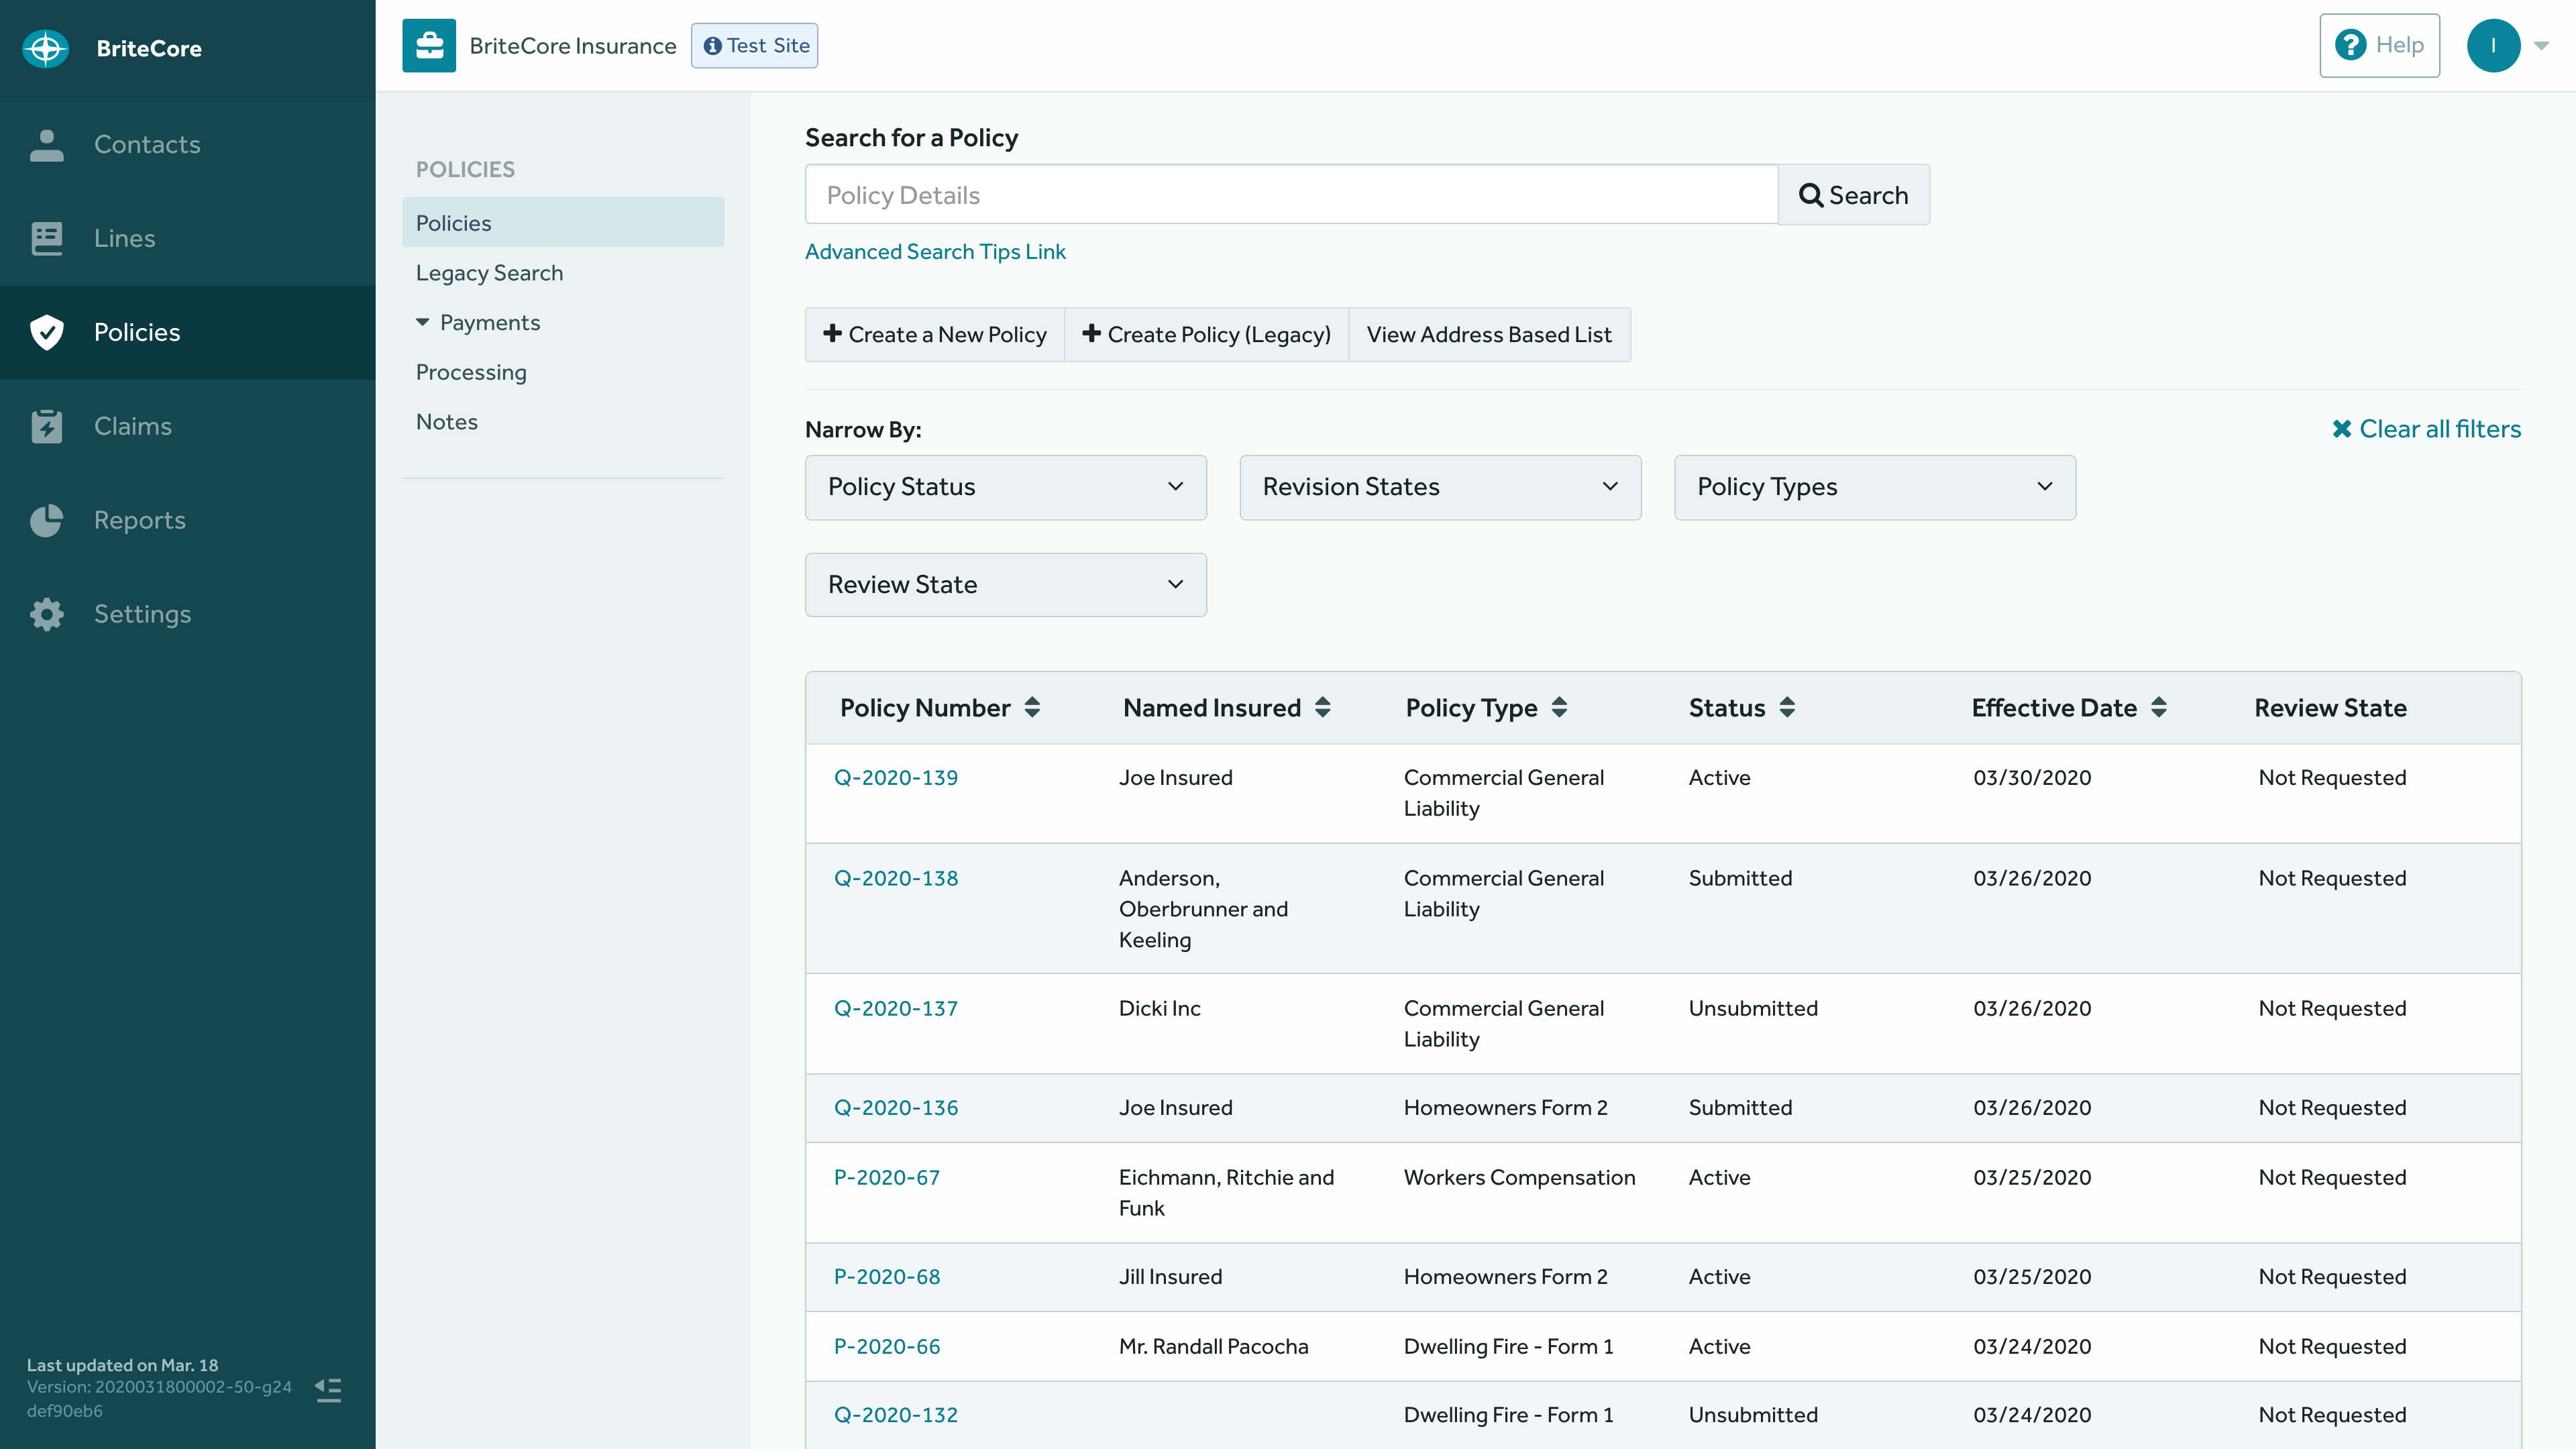Click the Policy Details search field
Image resolution: width=2576 pixels, height=1449 pixels.
(x=1291, y=195)
